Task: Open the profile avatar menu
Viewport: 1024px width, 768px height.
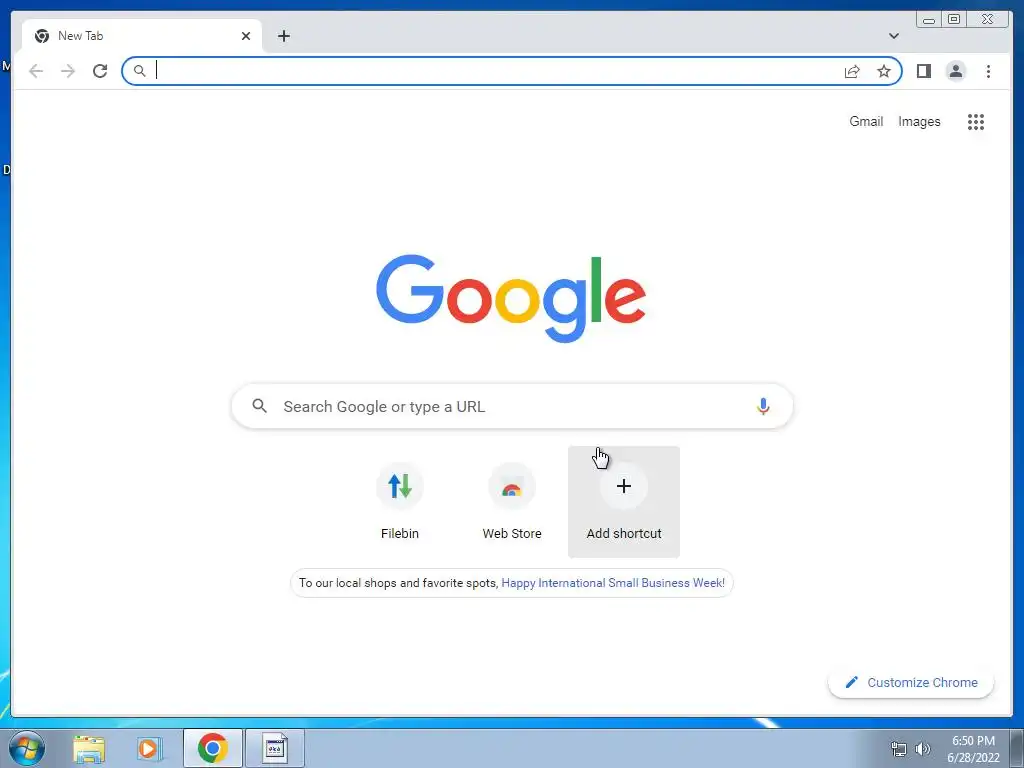Action: pyautogui.click(x=955, y=71)
